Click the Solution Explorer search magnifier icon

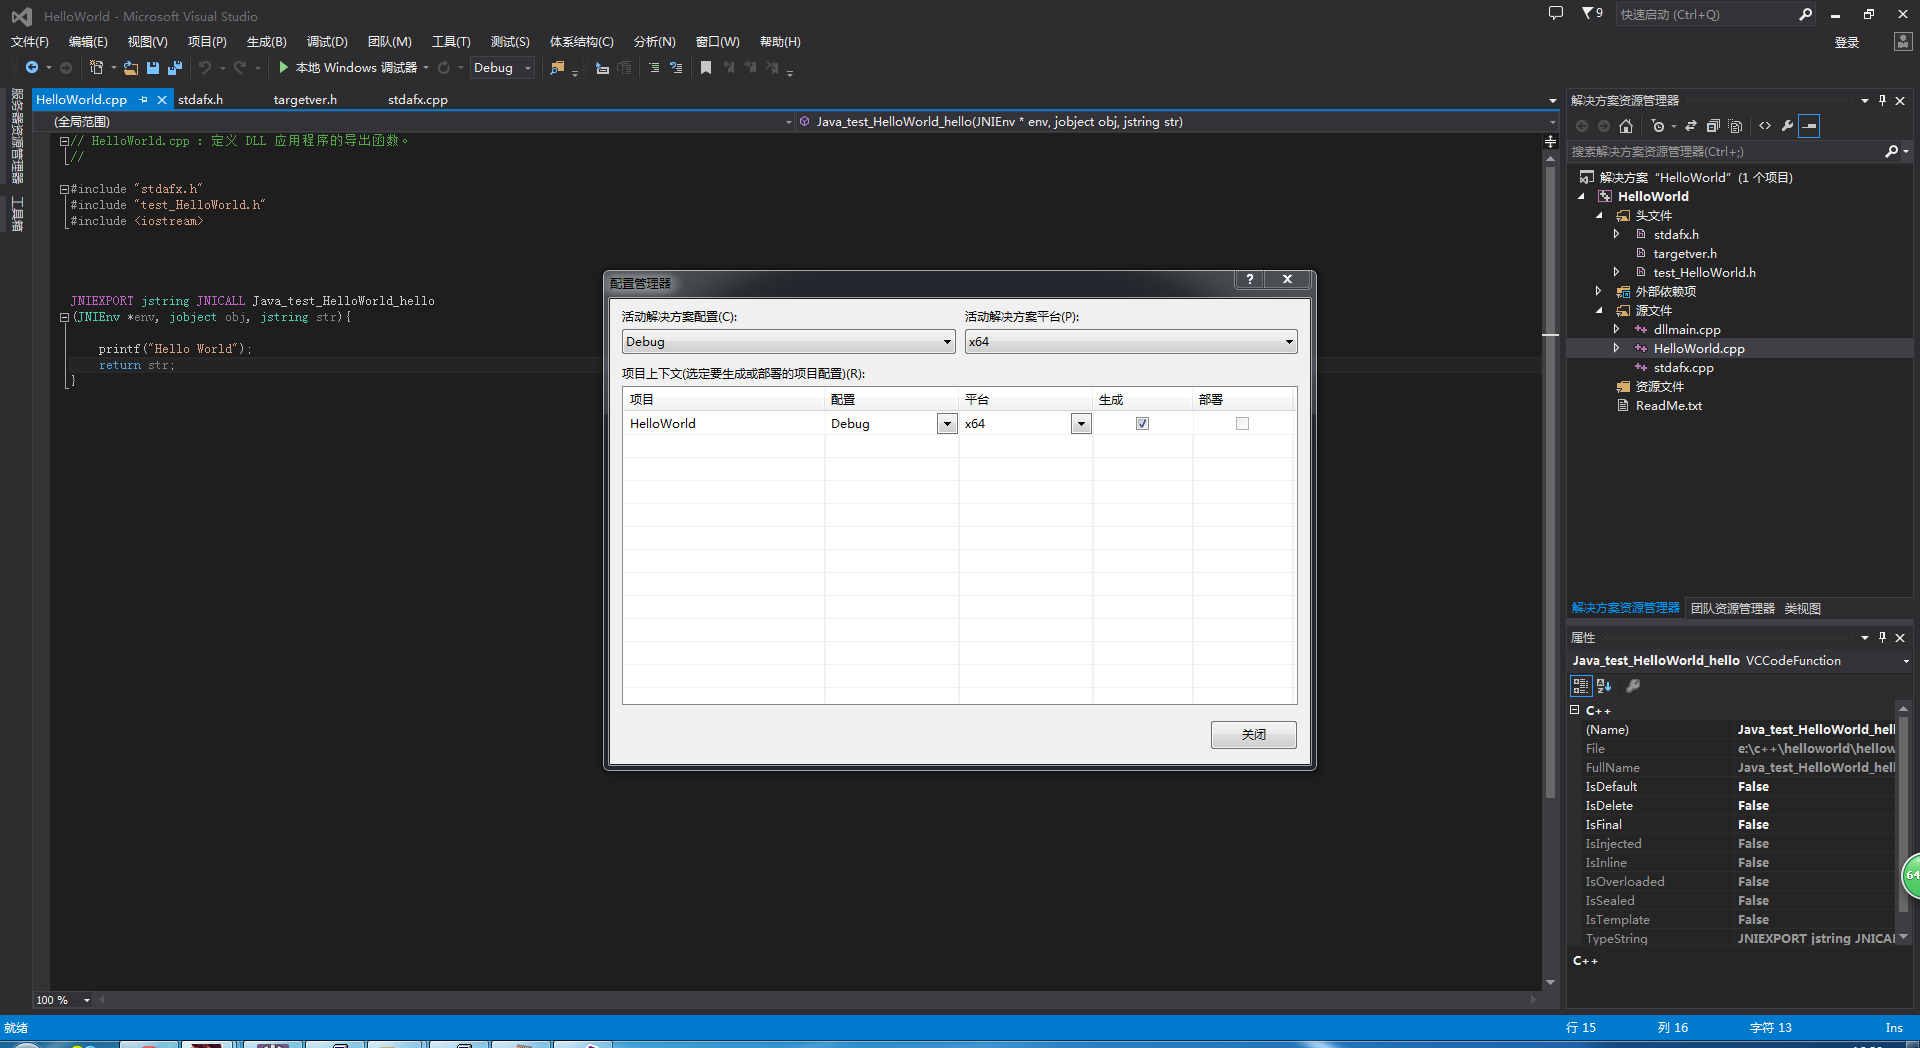coord(1891,152)
